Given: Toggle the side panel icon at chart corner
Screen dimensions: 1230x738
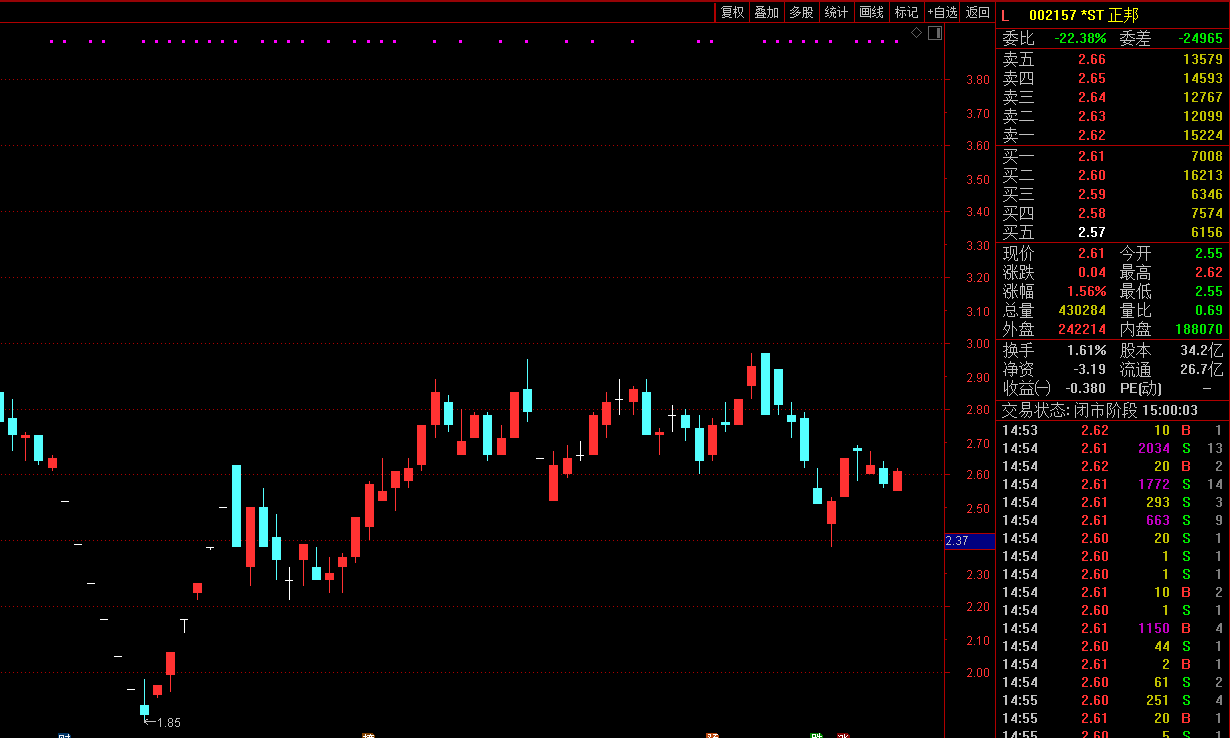Looking at the screenshot, I should [x=934, y=33].
